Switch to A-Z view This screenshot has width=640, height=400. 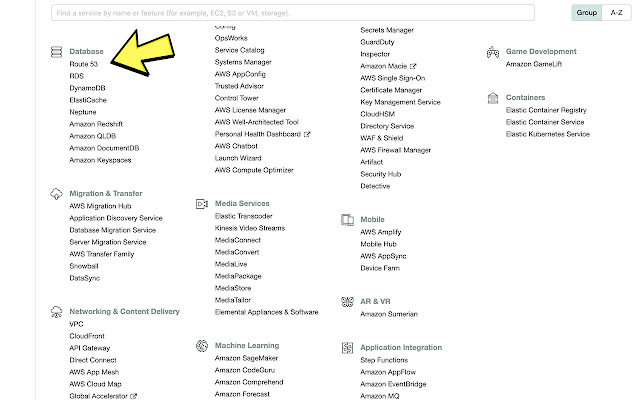tap(616, 13)
